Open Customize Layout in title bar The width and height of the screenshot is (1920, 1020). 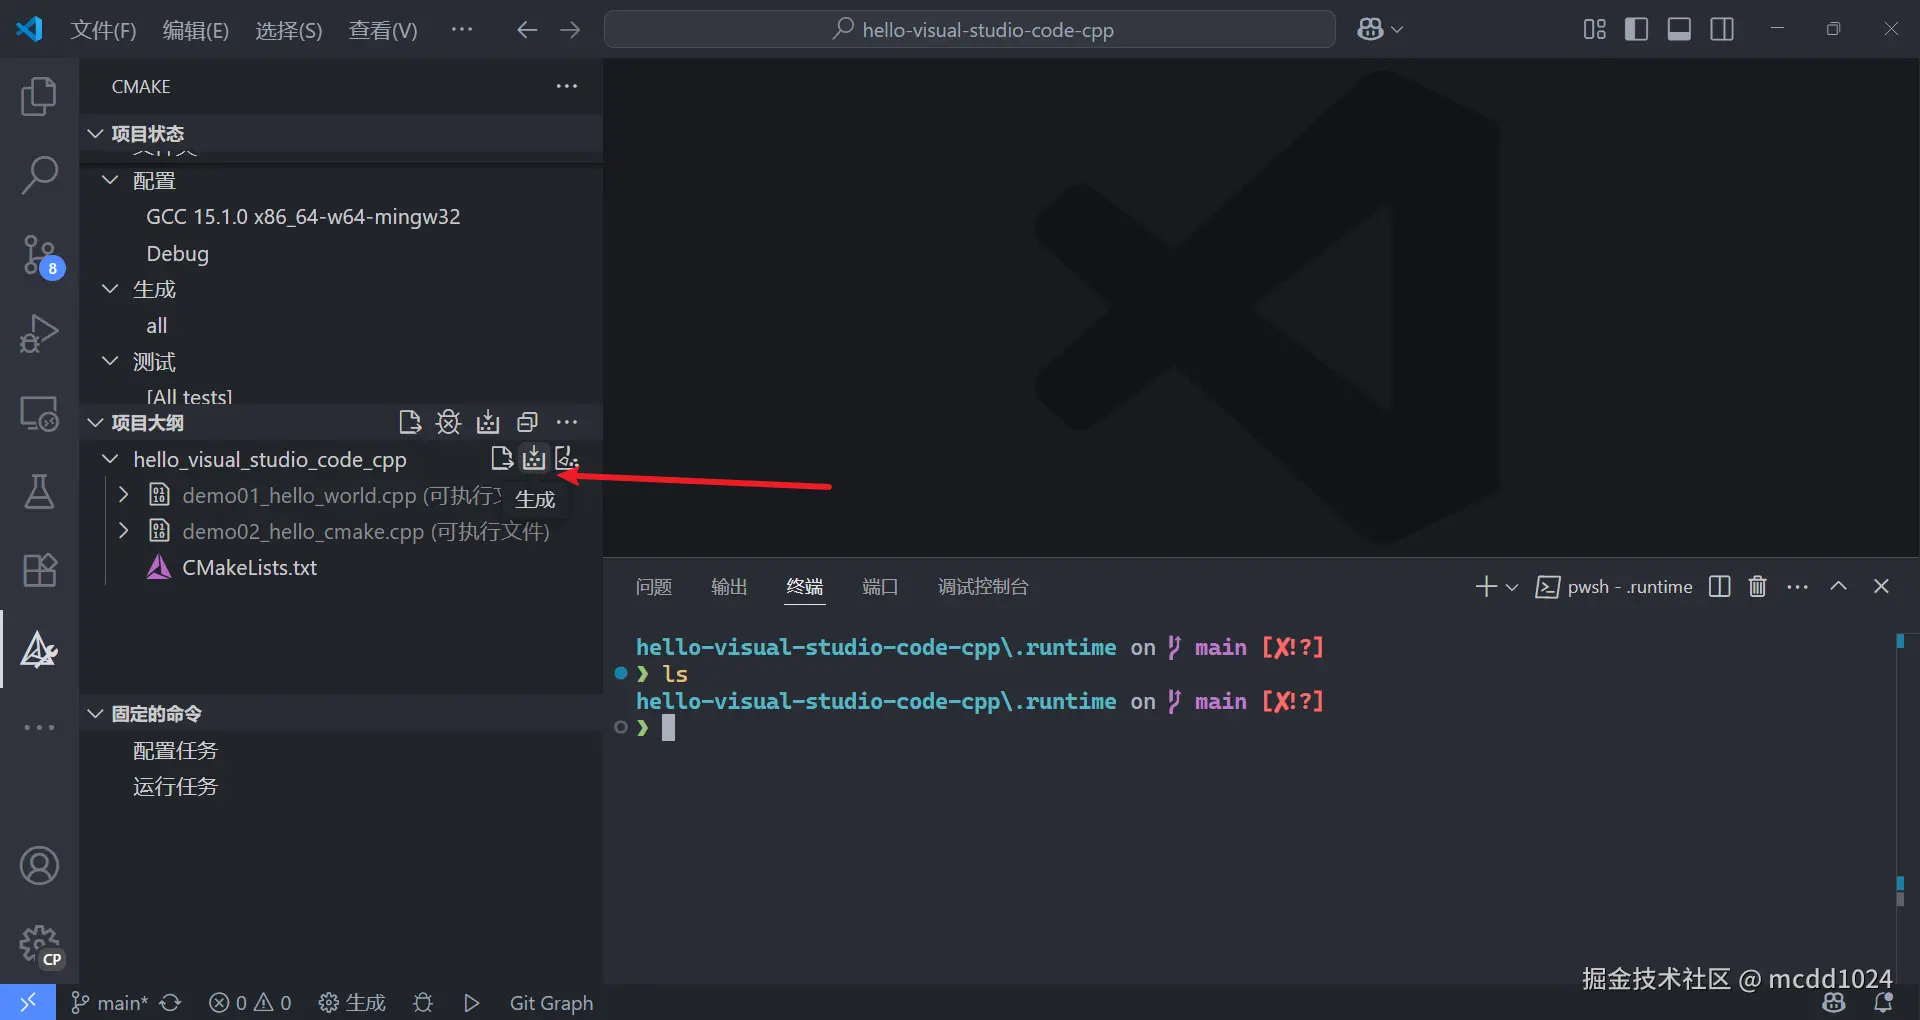point(1594,29)
